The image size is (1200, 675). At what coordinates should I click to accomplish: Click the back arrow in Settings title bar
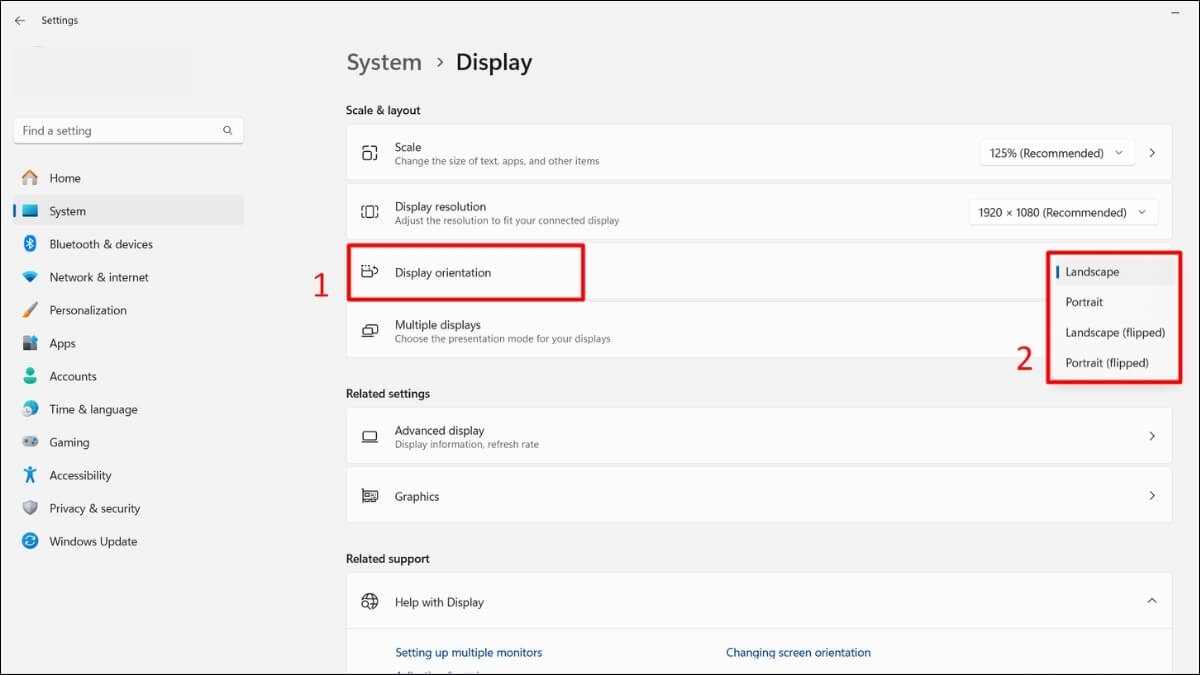tap(19, 20)
